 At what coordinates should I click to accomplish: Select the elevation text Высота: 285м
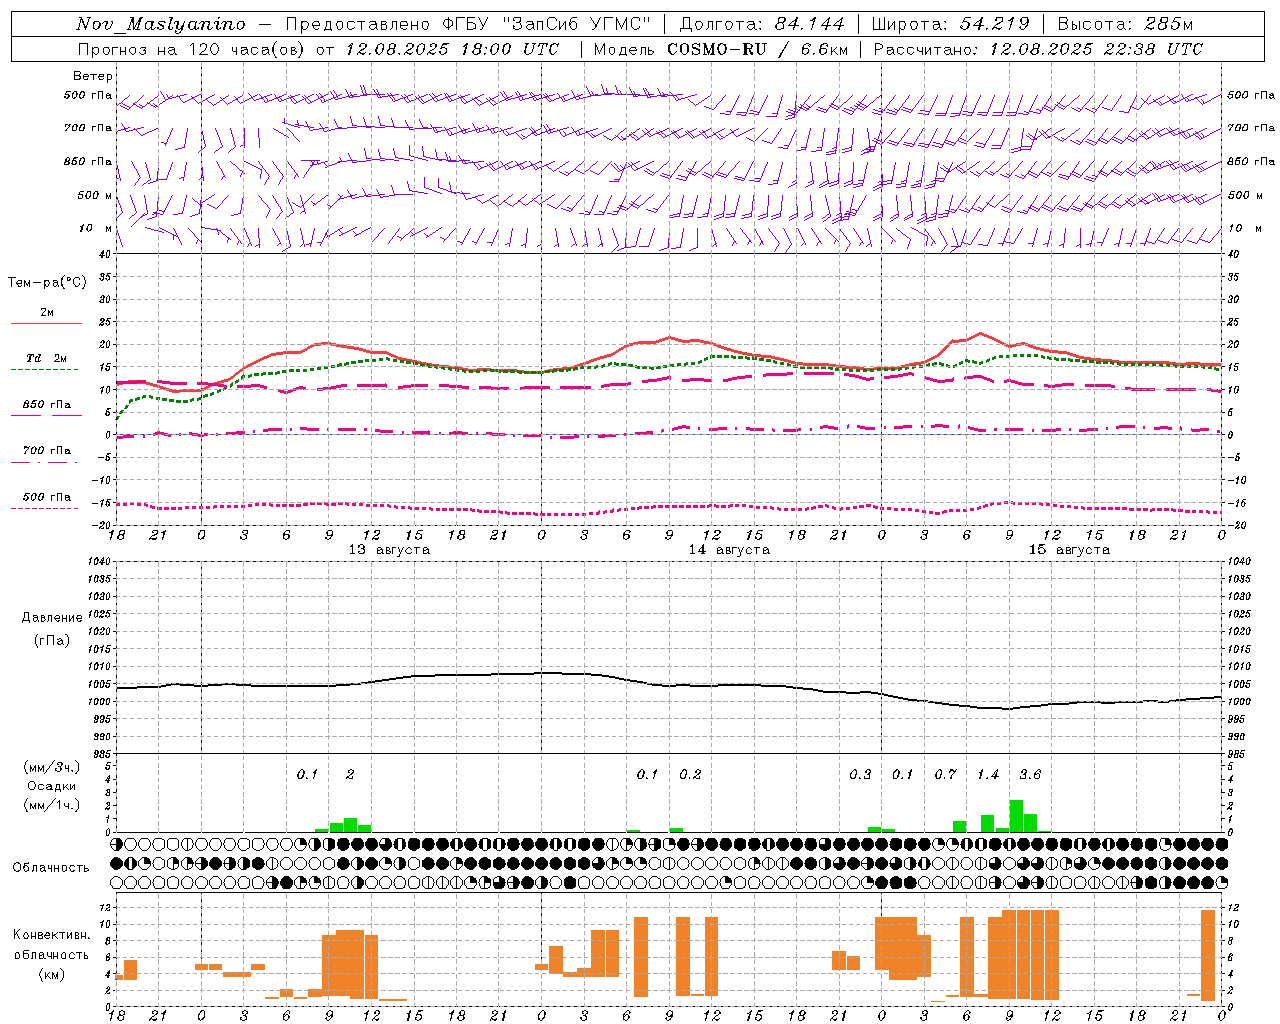[1125, 24]
